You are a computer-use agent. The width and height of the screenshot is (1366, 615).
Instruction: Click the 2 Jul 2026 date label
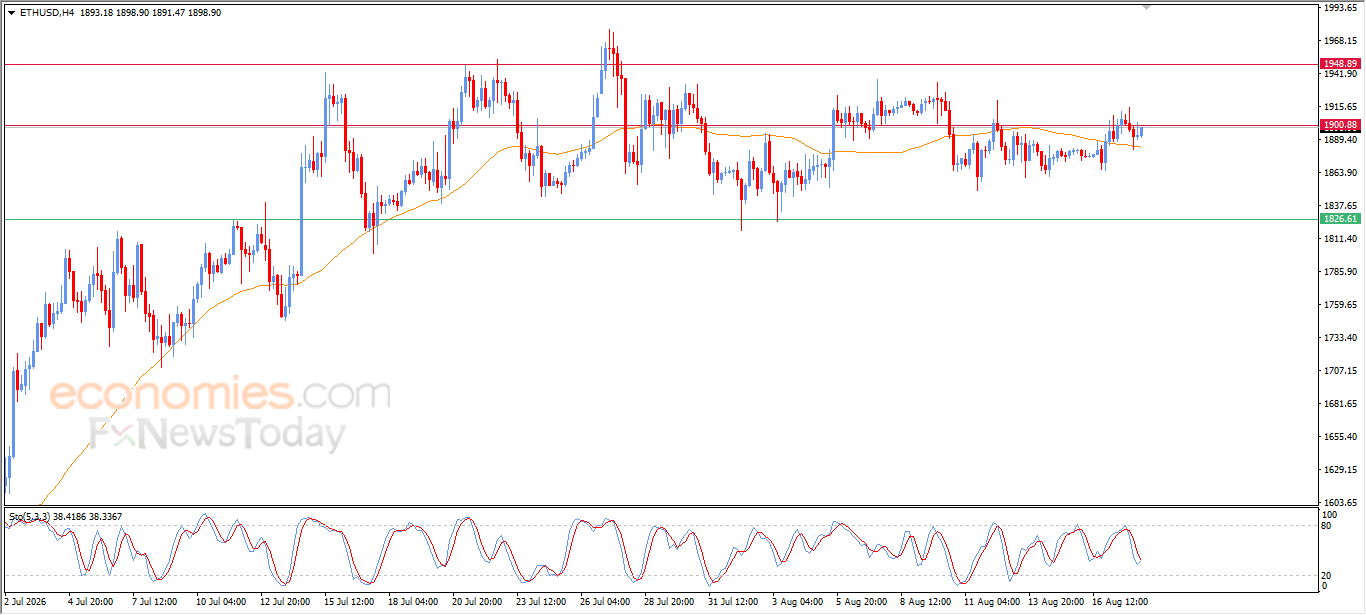coord(25,603)
